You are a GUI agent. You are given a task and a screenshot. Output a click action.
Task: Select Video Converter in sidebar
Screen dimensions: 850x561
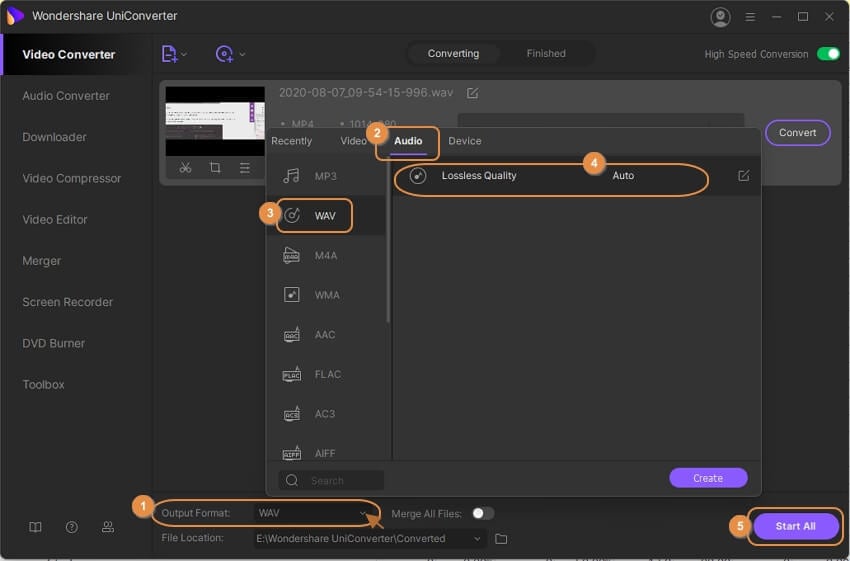tap(69, 55)
